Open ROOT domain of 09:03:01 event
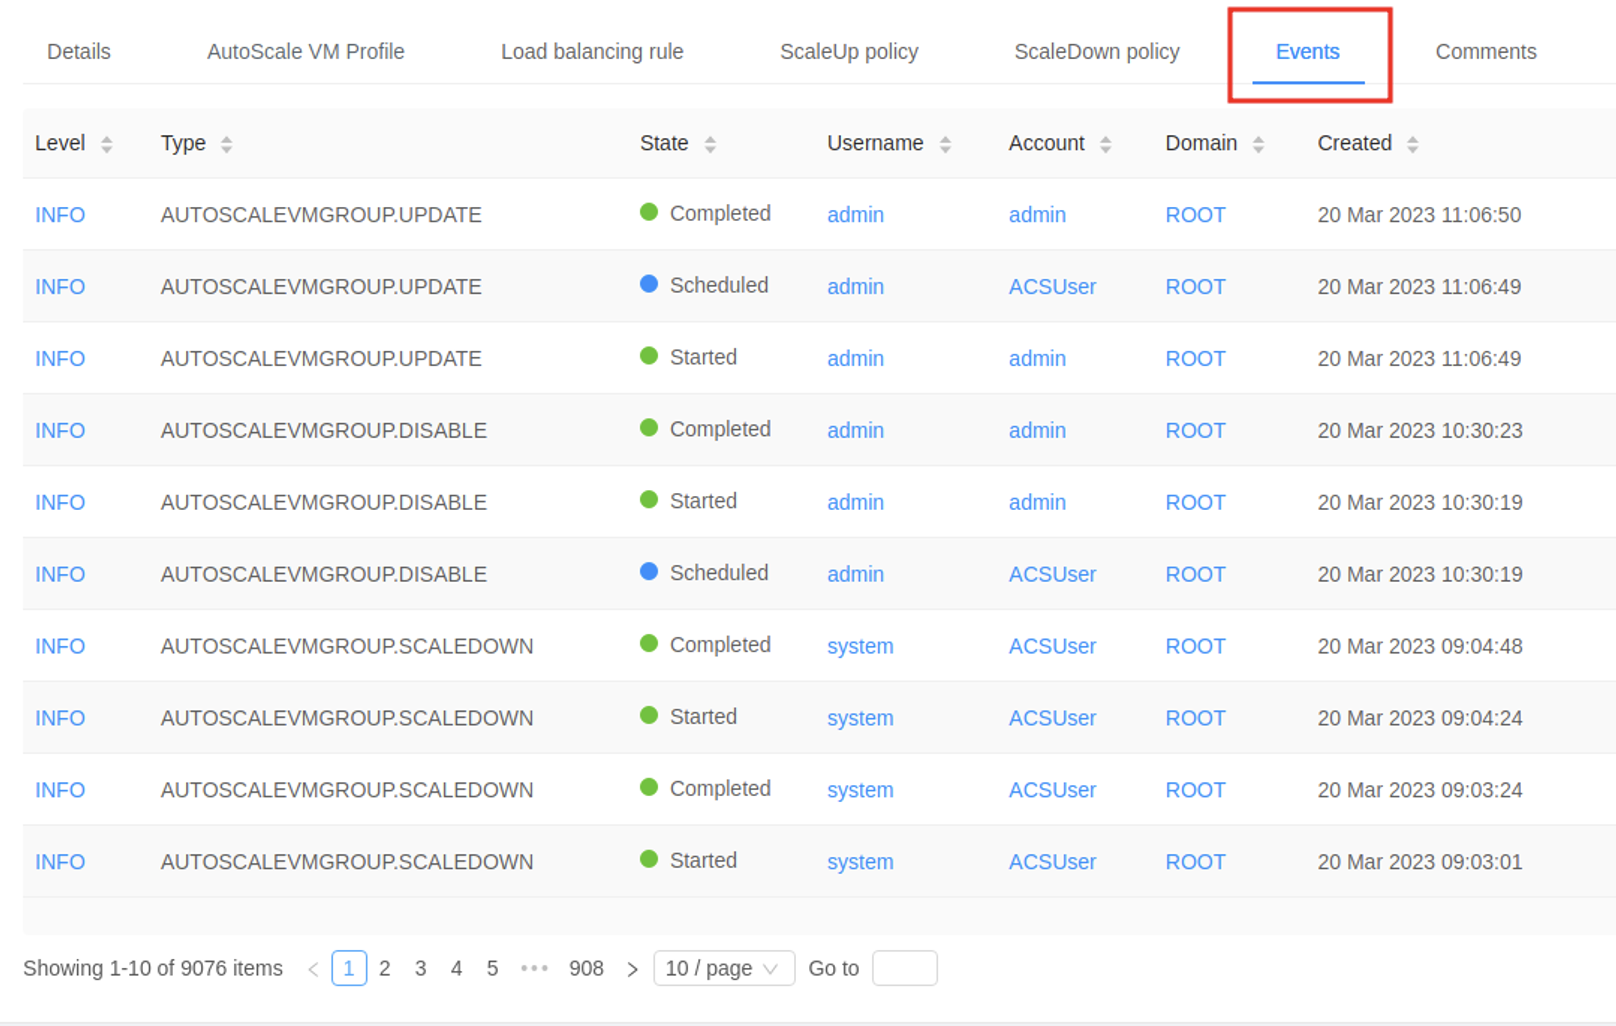Image resolution: width=1616 pixels, height=1026 pixels. tap(1195, 863)
